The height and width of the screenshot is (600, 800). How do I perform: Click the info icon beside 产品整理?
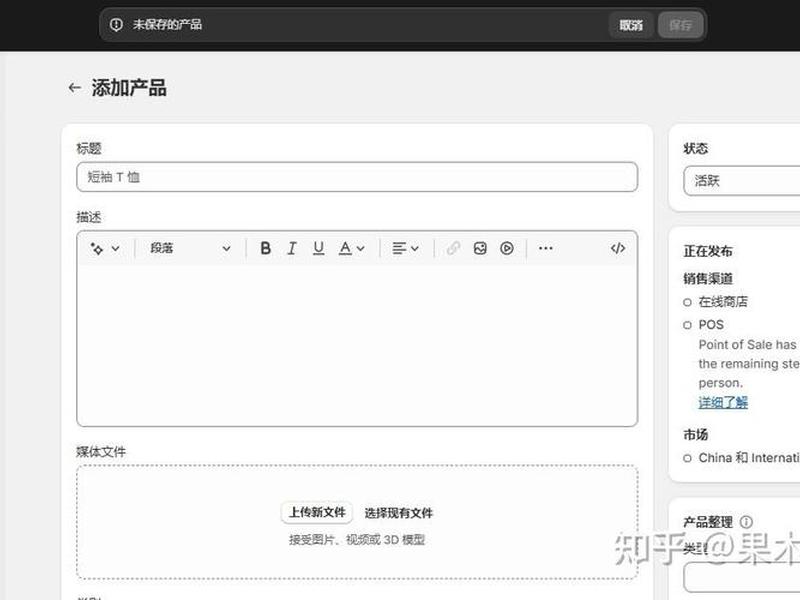(746, 521)
